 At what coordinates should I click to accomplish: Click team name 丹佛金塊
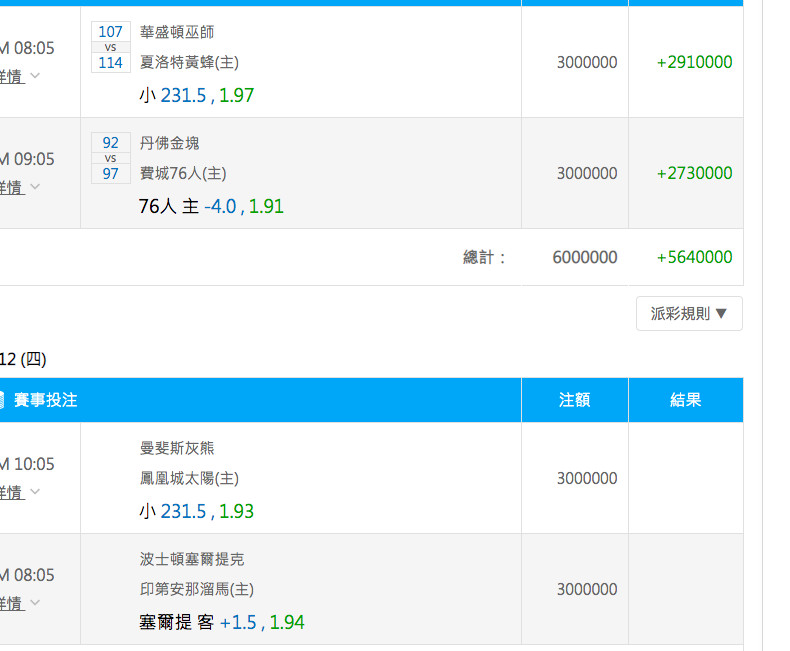pyautogui.click(x=169, y=143)
